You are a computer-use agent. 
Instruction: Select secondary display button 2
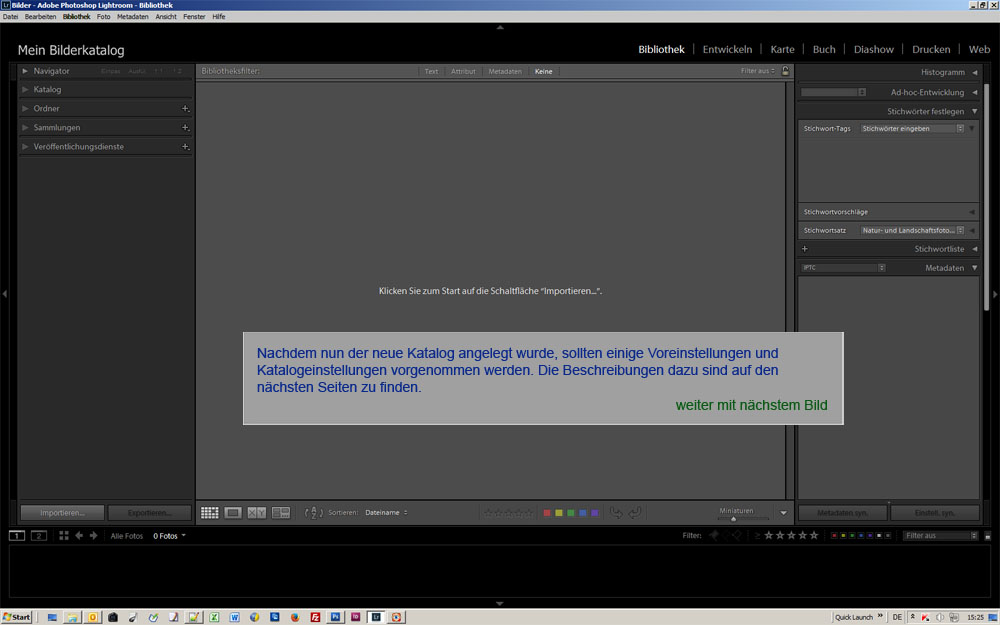tap(39, 536)
